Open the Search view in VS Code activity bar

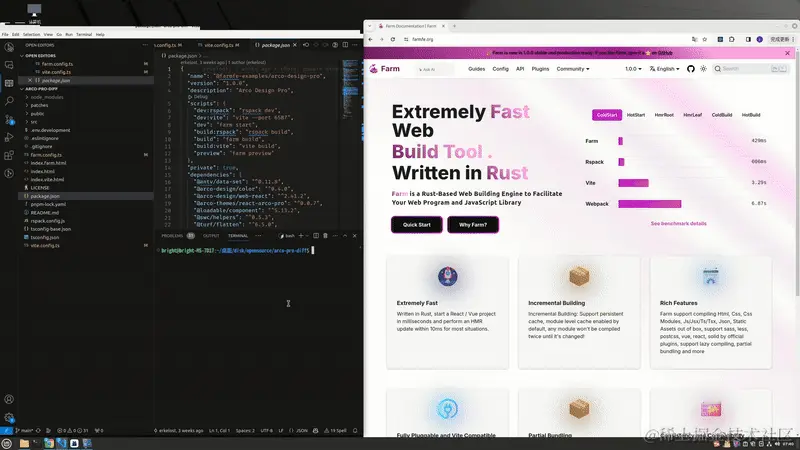9,101
